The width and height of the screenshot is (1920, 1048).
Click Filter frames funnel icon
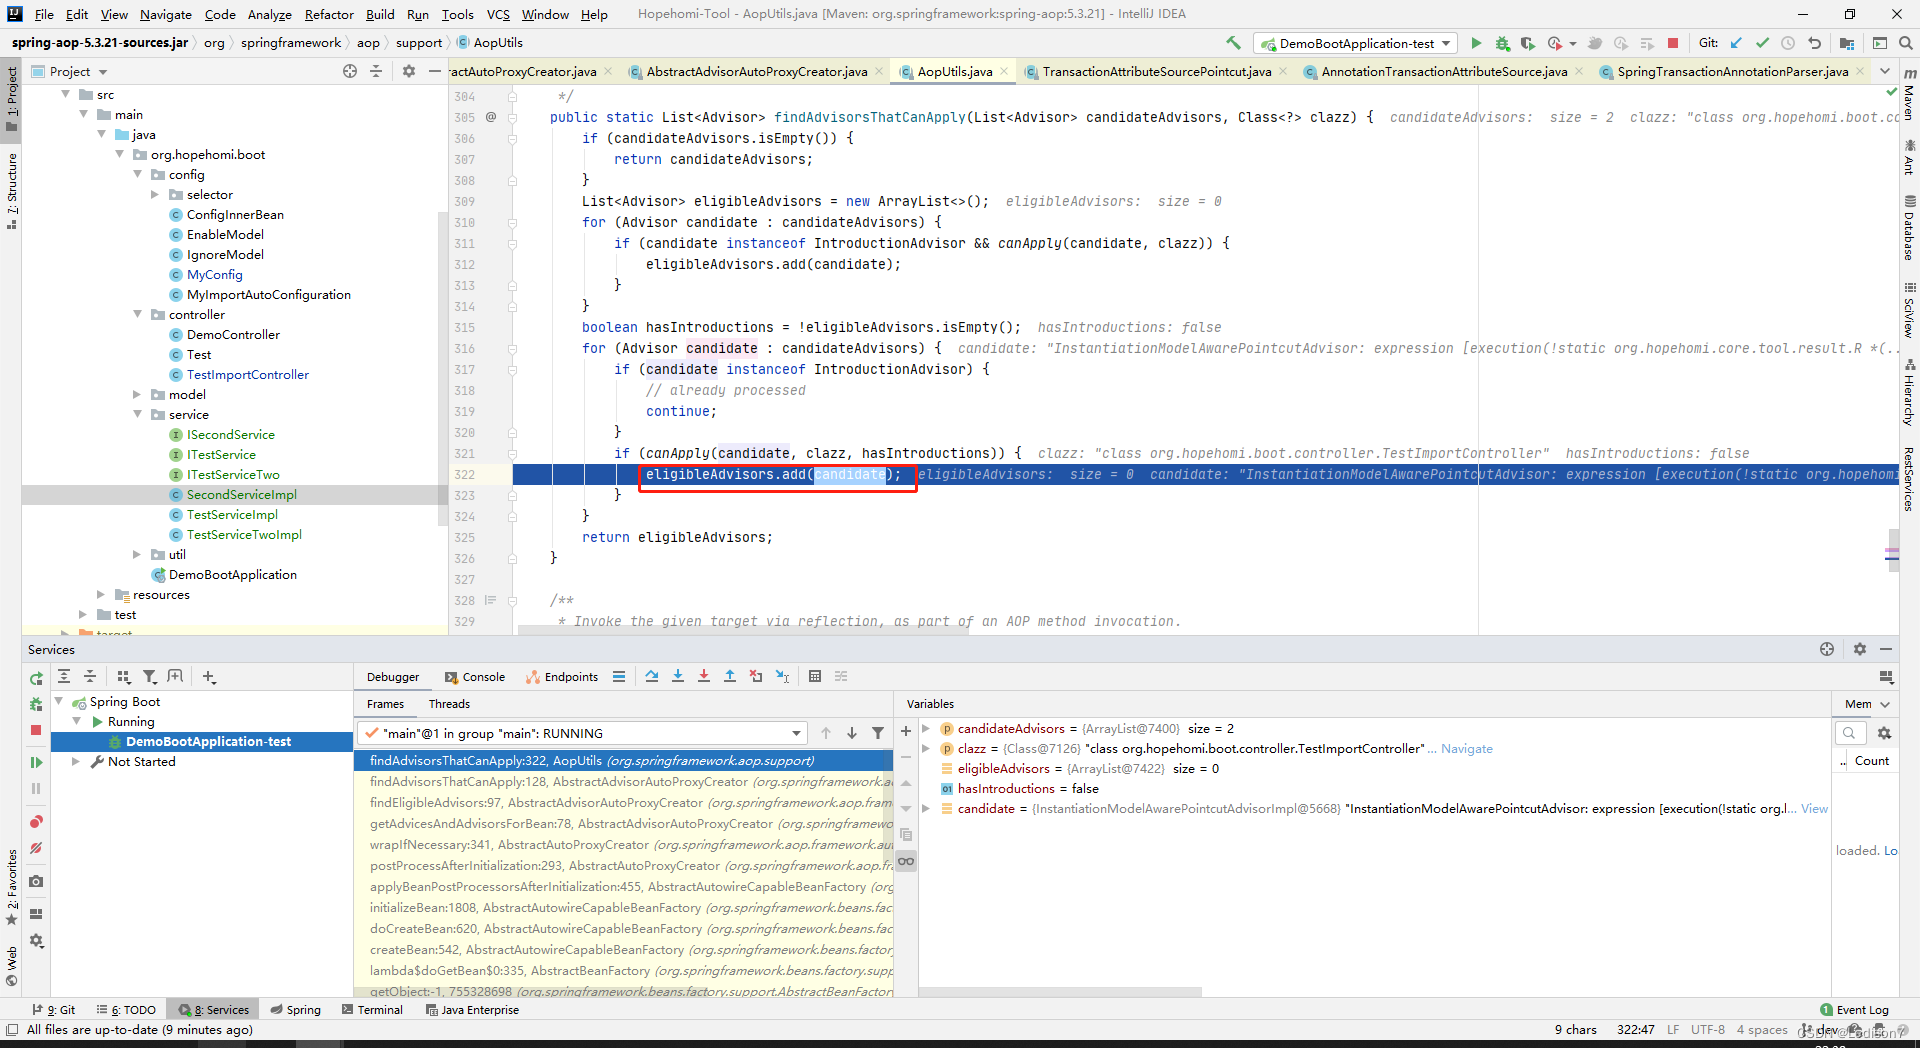[x=878, y=733]
